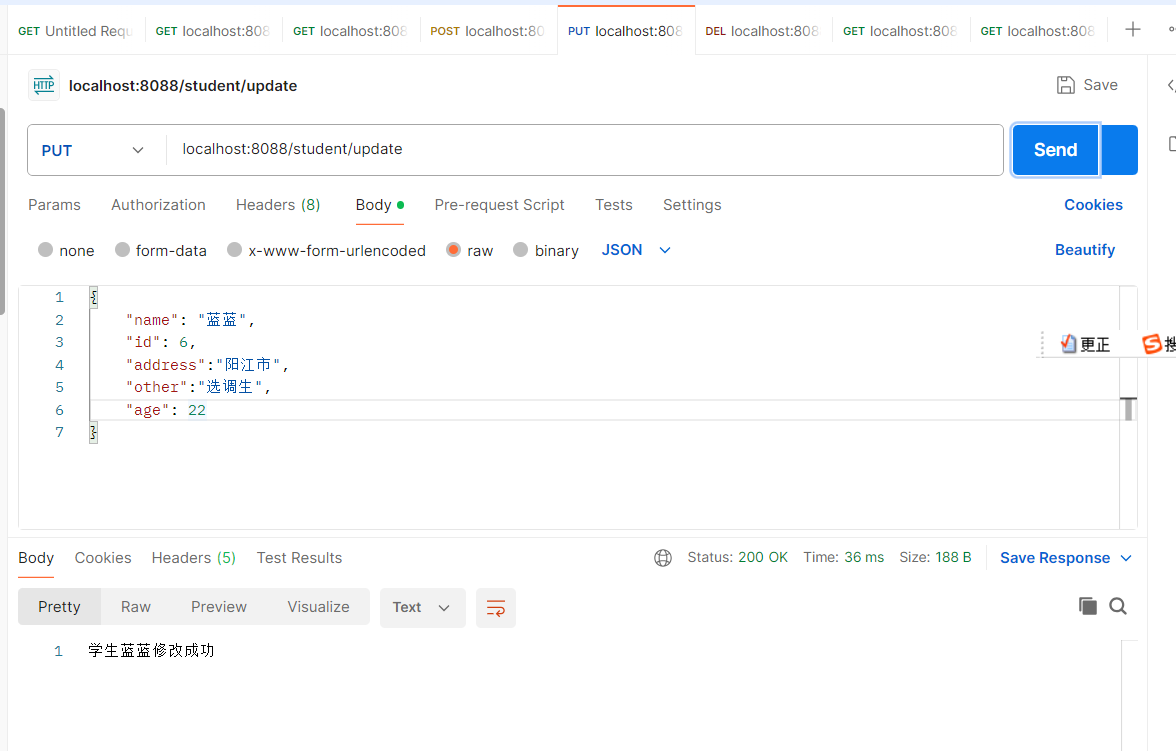
Task: Click the Save button label
Action: [x=1100, y=85]
